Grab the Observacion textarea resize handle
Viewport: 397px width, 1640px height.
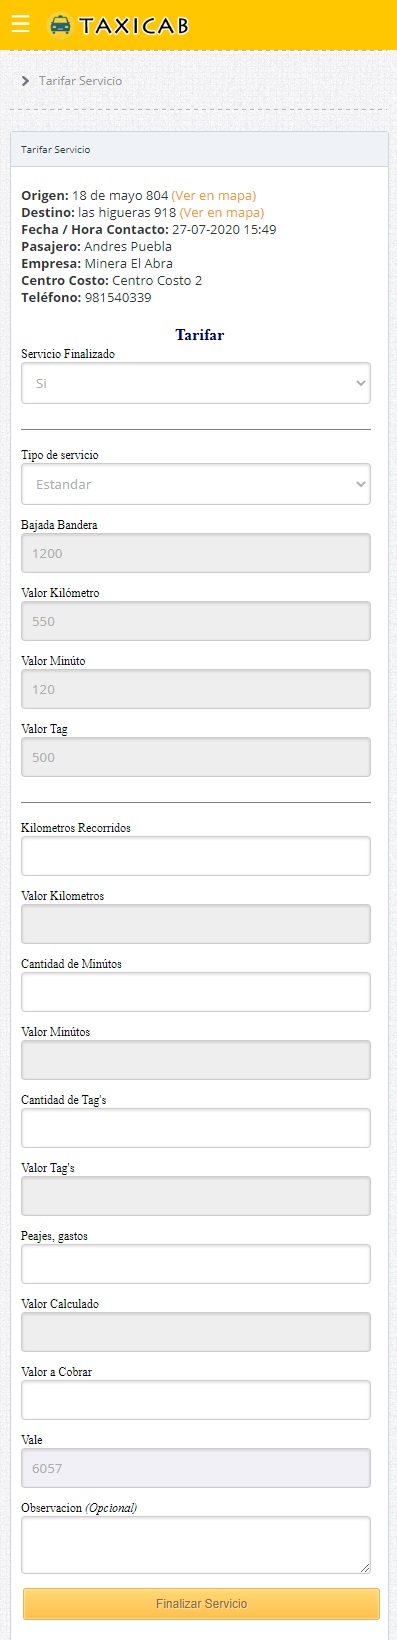[x=365, y=1568]
